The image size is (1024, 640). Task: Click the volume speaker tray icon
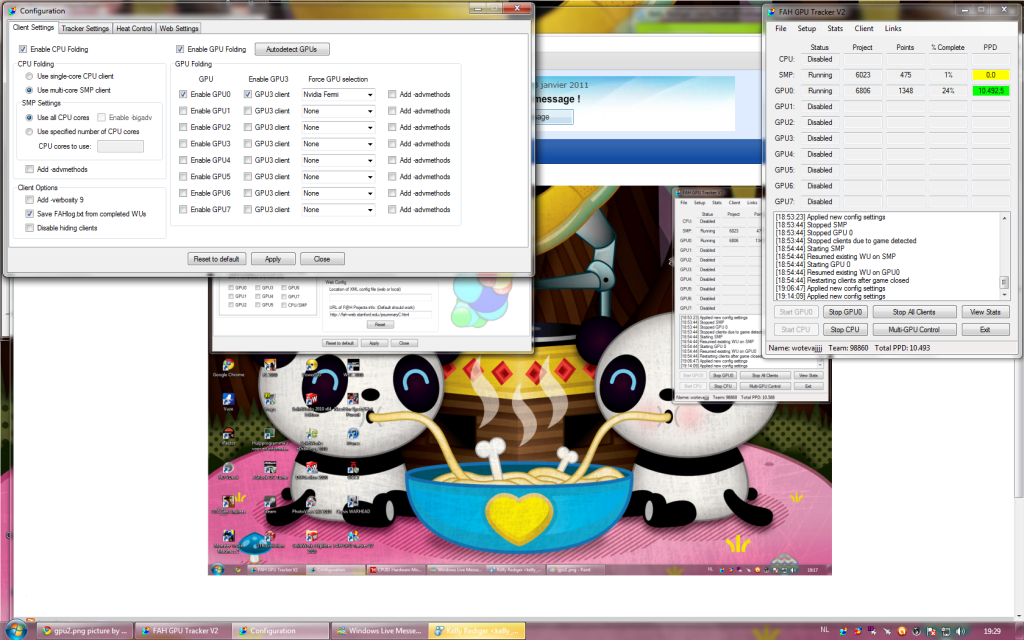click(960, 631)
